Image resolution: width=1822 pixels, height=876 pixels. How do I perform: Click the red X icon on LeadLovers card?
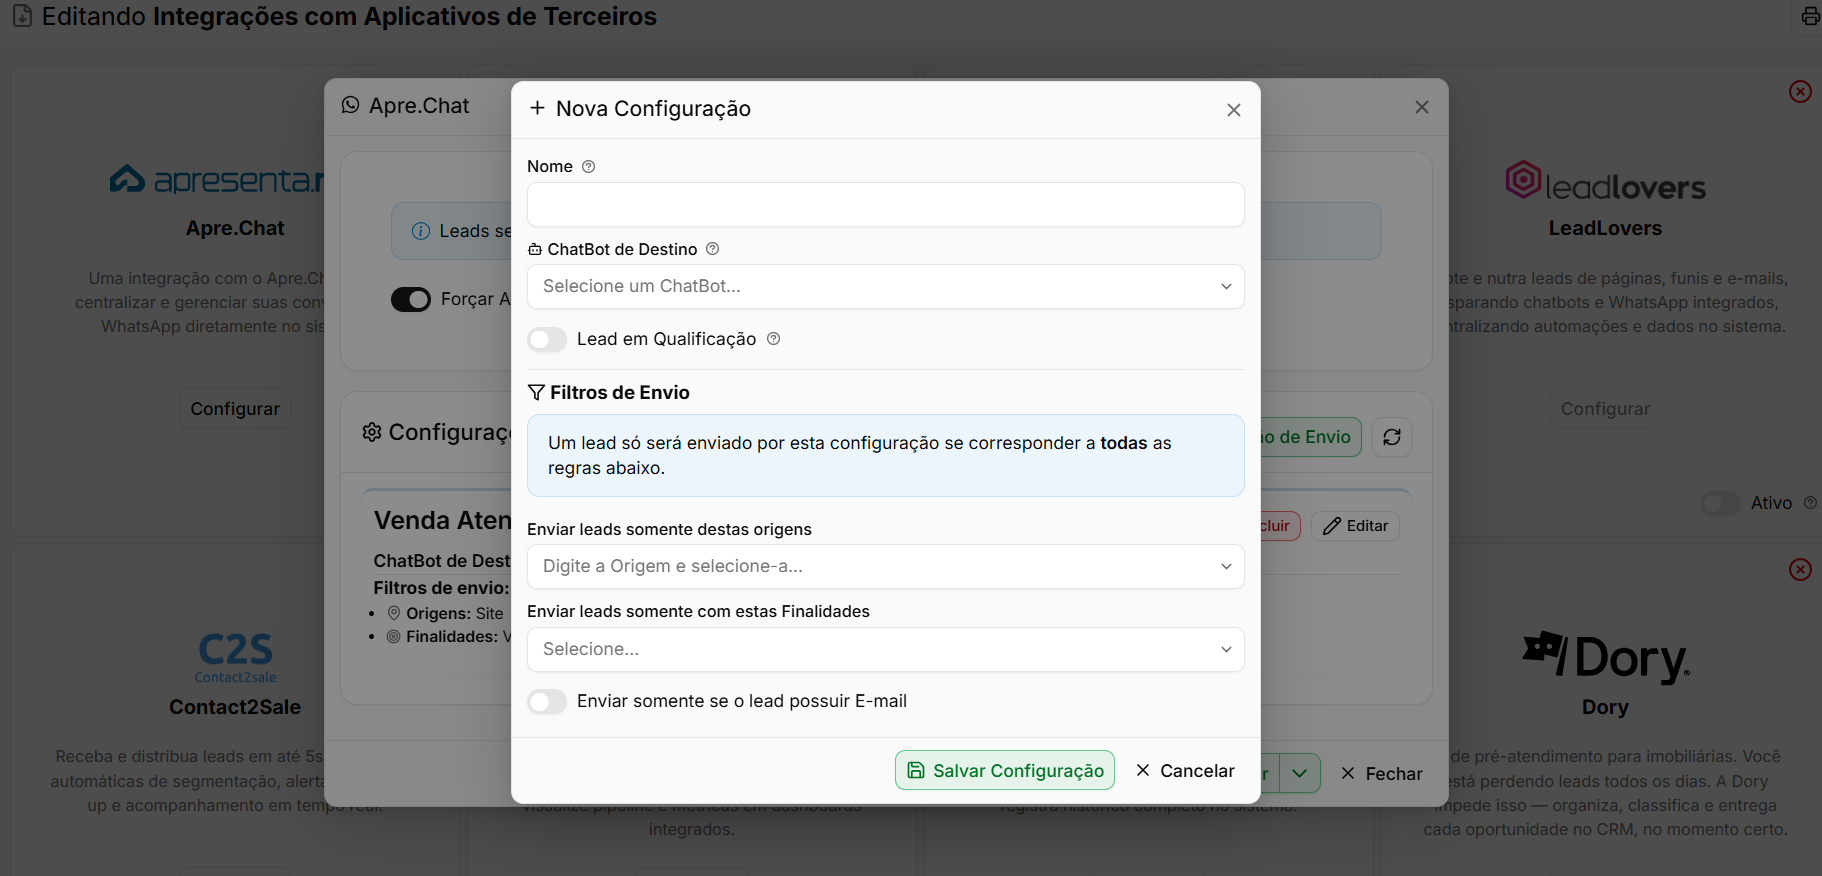[x=1800, y=92]
